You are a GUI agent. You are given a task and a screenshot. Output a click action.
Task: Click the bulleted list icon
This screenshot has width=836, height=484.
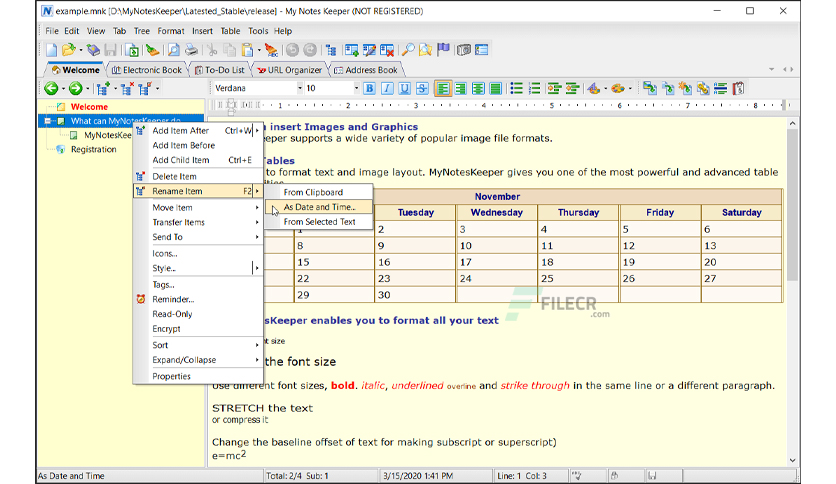(516, 88)
